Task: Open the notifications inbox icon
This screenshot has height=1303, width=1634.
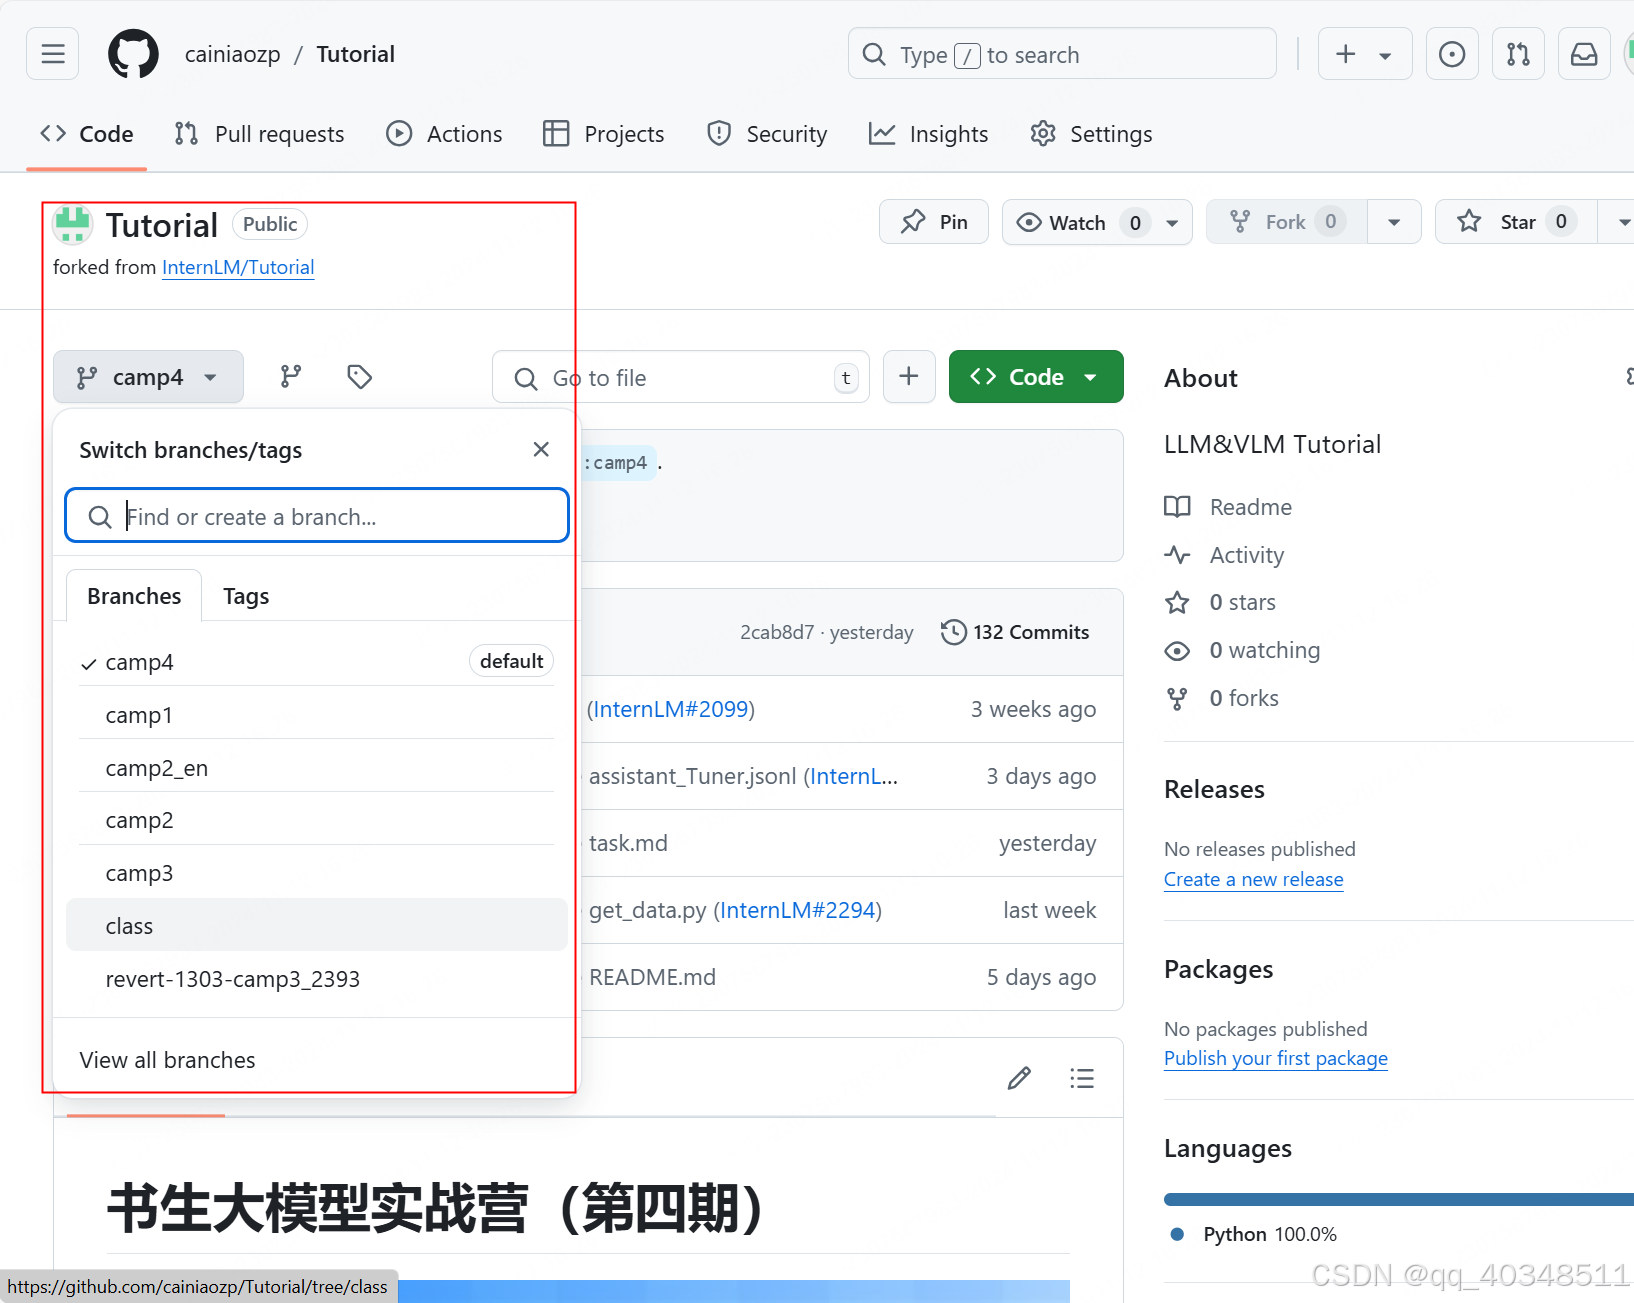Action: coord(1584,54)
